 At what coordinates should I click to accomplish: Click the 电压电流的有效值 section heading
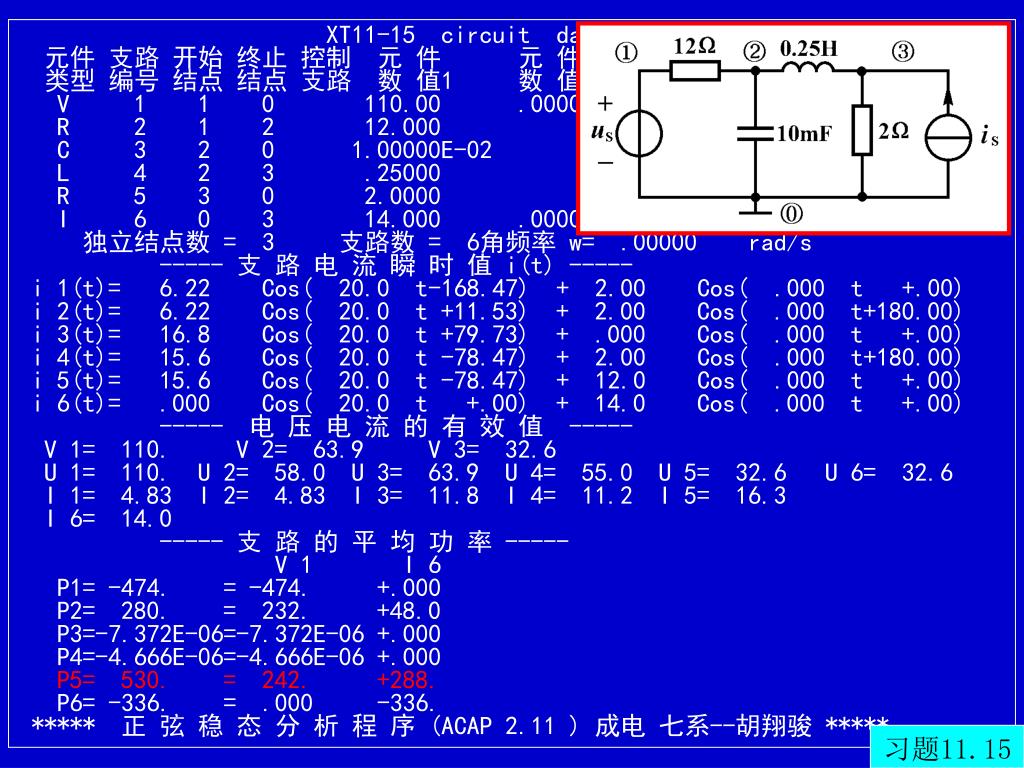click(396, 427)
